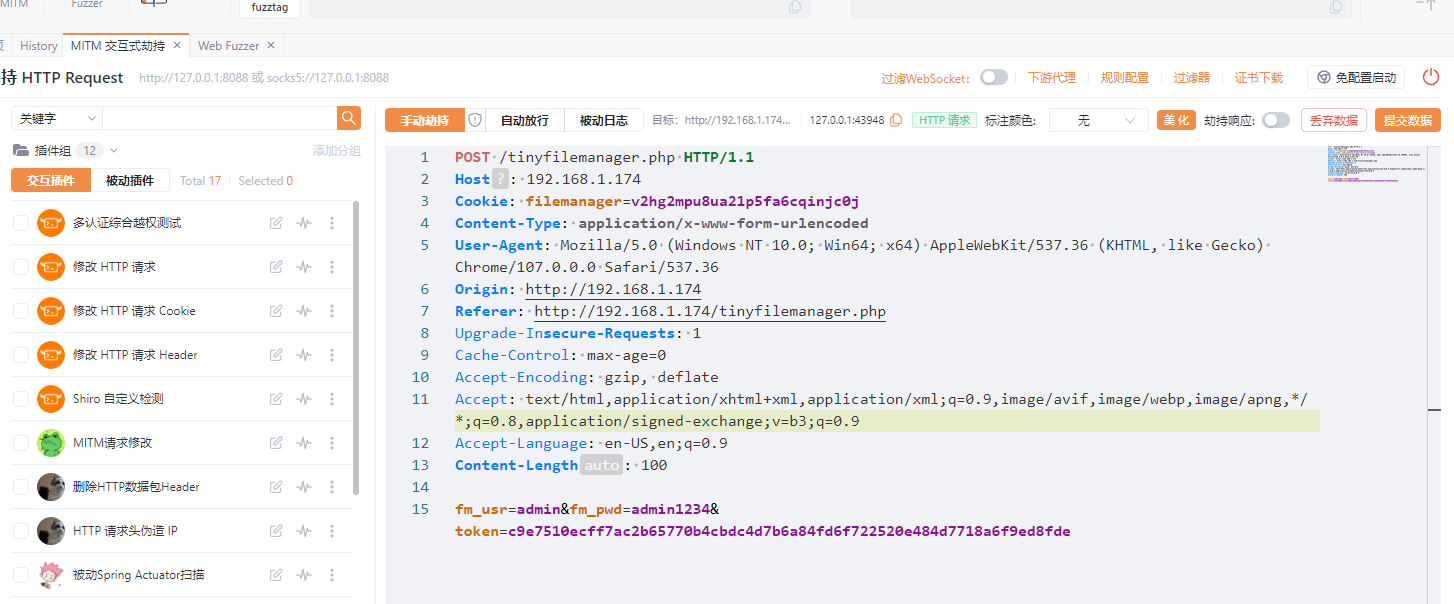
Task: Click the red power icon at top right
Action: [1431, 77]
